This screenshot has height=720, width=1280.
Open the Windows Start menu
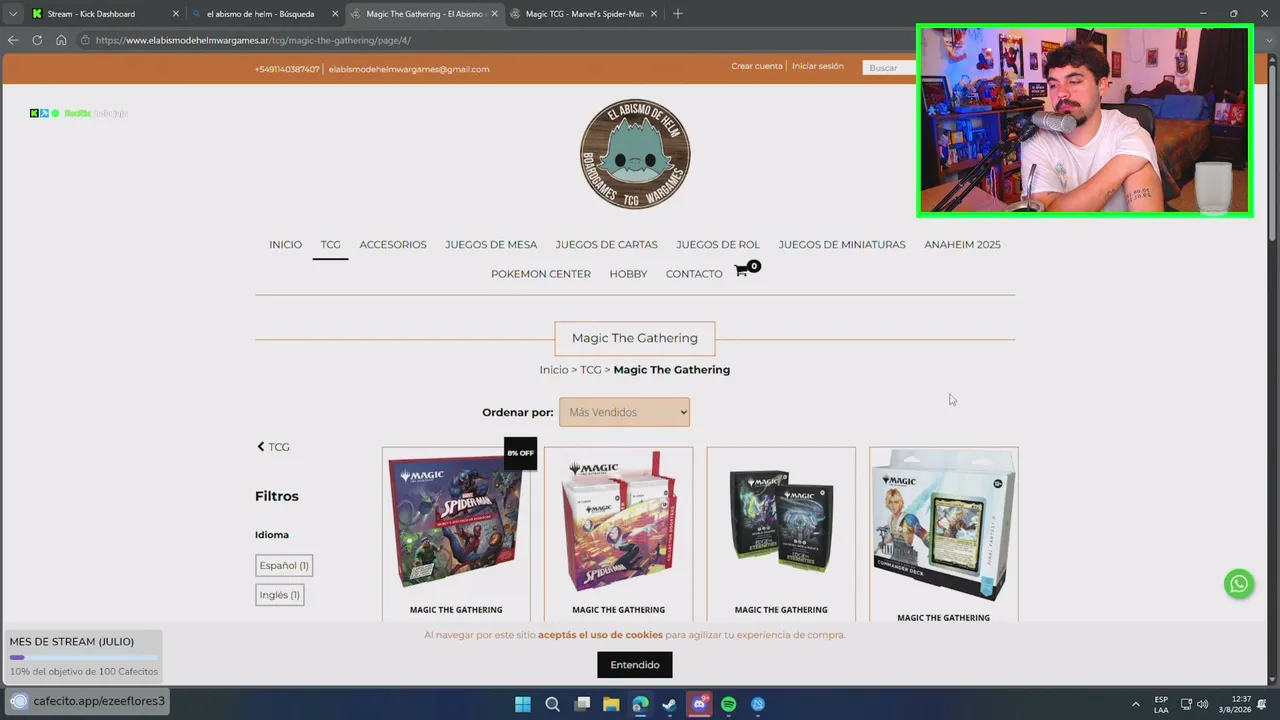tap(523, 704)
